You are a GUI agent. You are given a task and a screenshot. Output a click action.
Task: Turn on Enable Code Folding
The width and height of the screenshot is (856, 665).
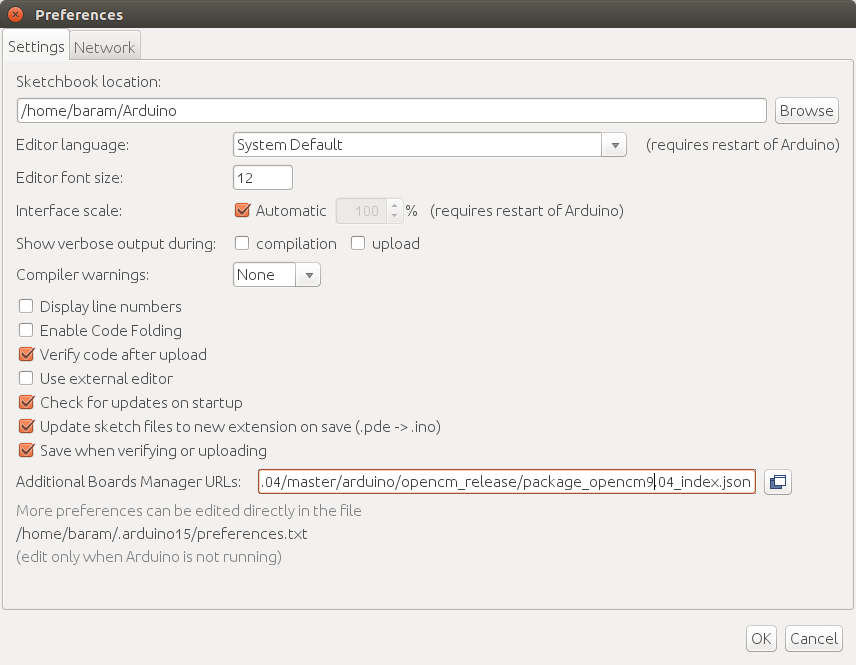point(26,331)
